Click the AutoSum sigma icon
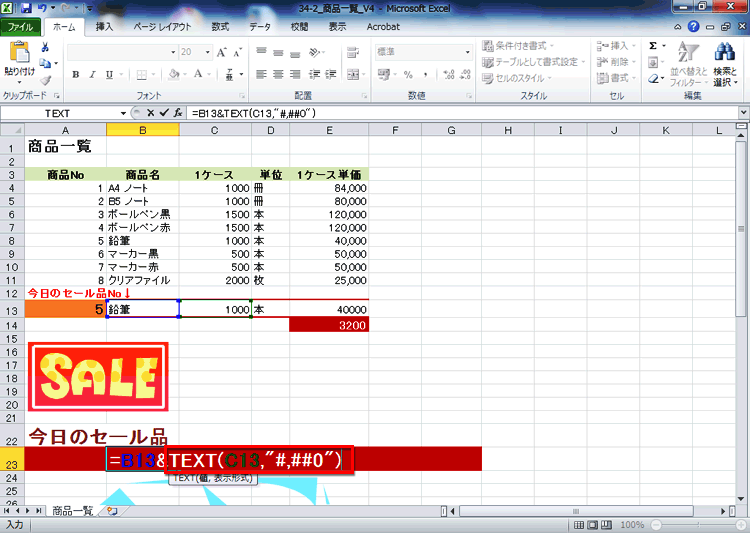The height and width of the screenshot is (533, 750). (653, 46)
